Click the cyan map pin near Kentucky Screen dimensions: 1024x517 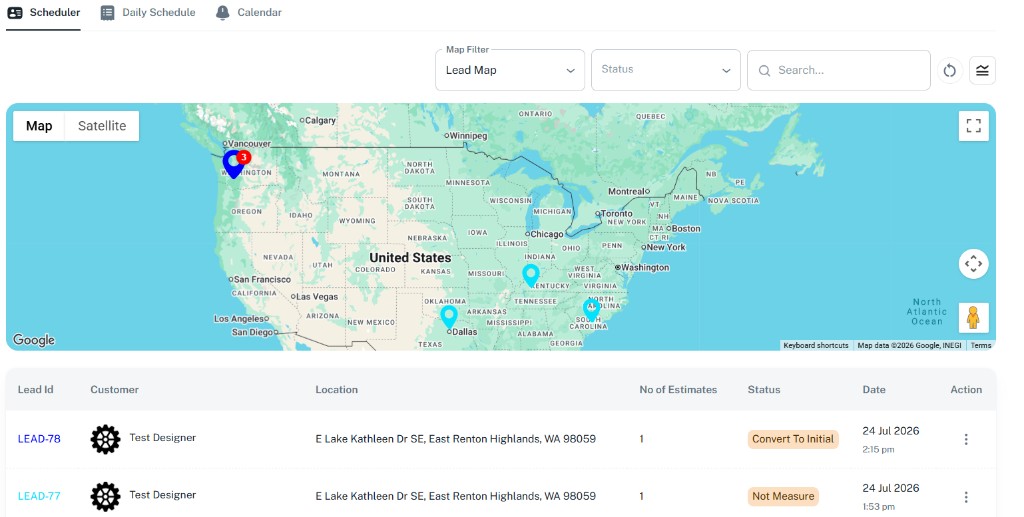coord(531,275)
